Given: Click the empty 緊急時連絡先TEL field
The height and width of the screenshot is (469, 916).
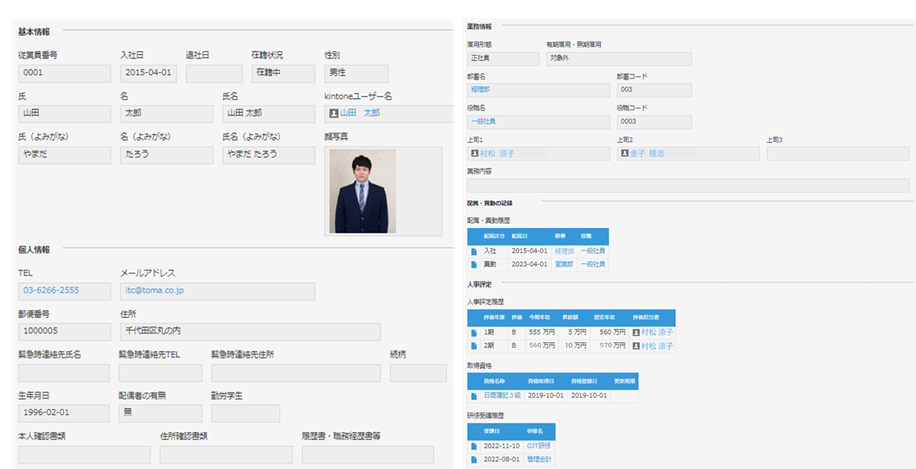Looking at the screenshot, I should click(x=160, y=373).
